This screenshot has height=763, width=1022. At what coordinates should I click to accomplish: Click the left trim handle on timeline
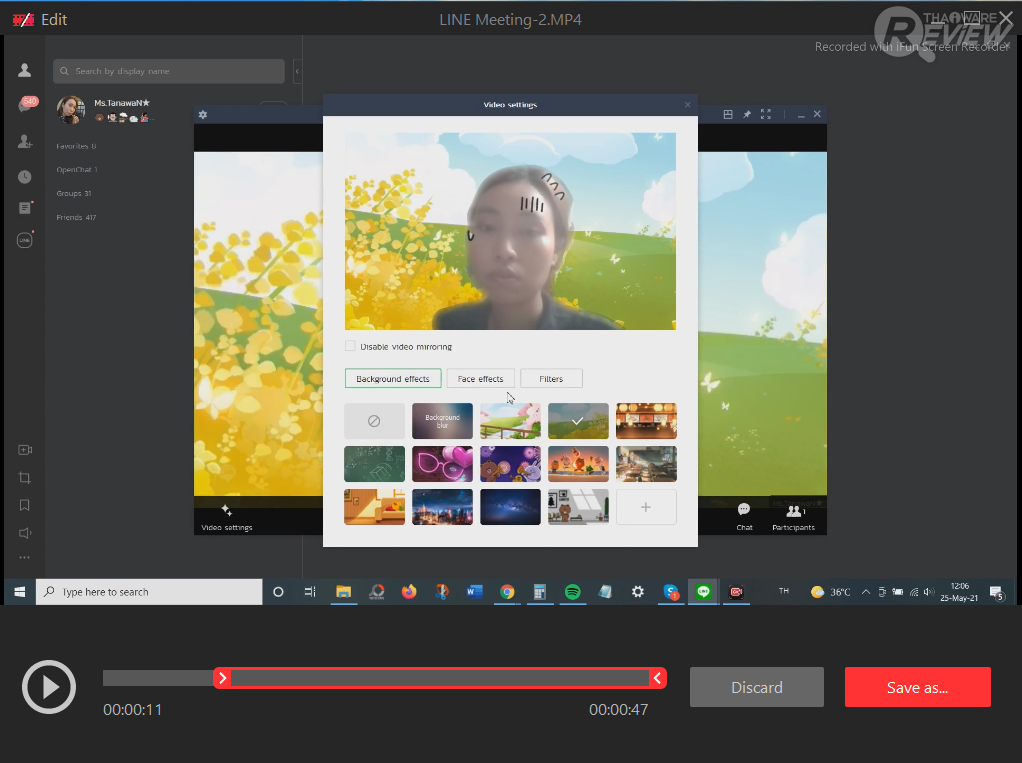pyautogui.click(x=223, y=679)
